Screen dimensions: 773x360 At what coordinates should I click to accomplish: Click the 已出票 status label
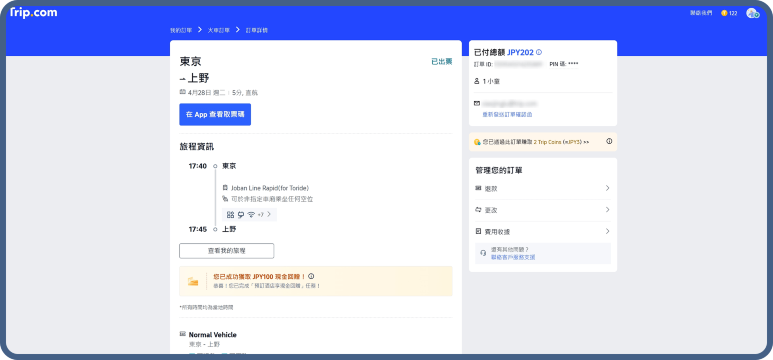point(441,62)
